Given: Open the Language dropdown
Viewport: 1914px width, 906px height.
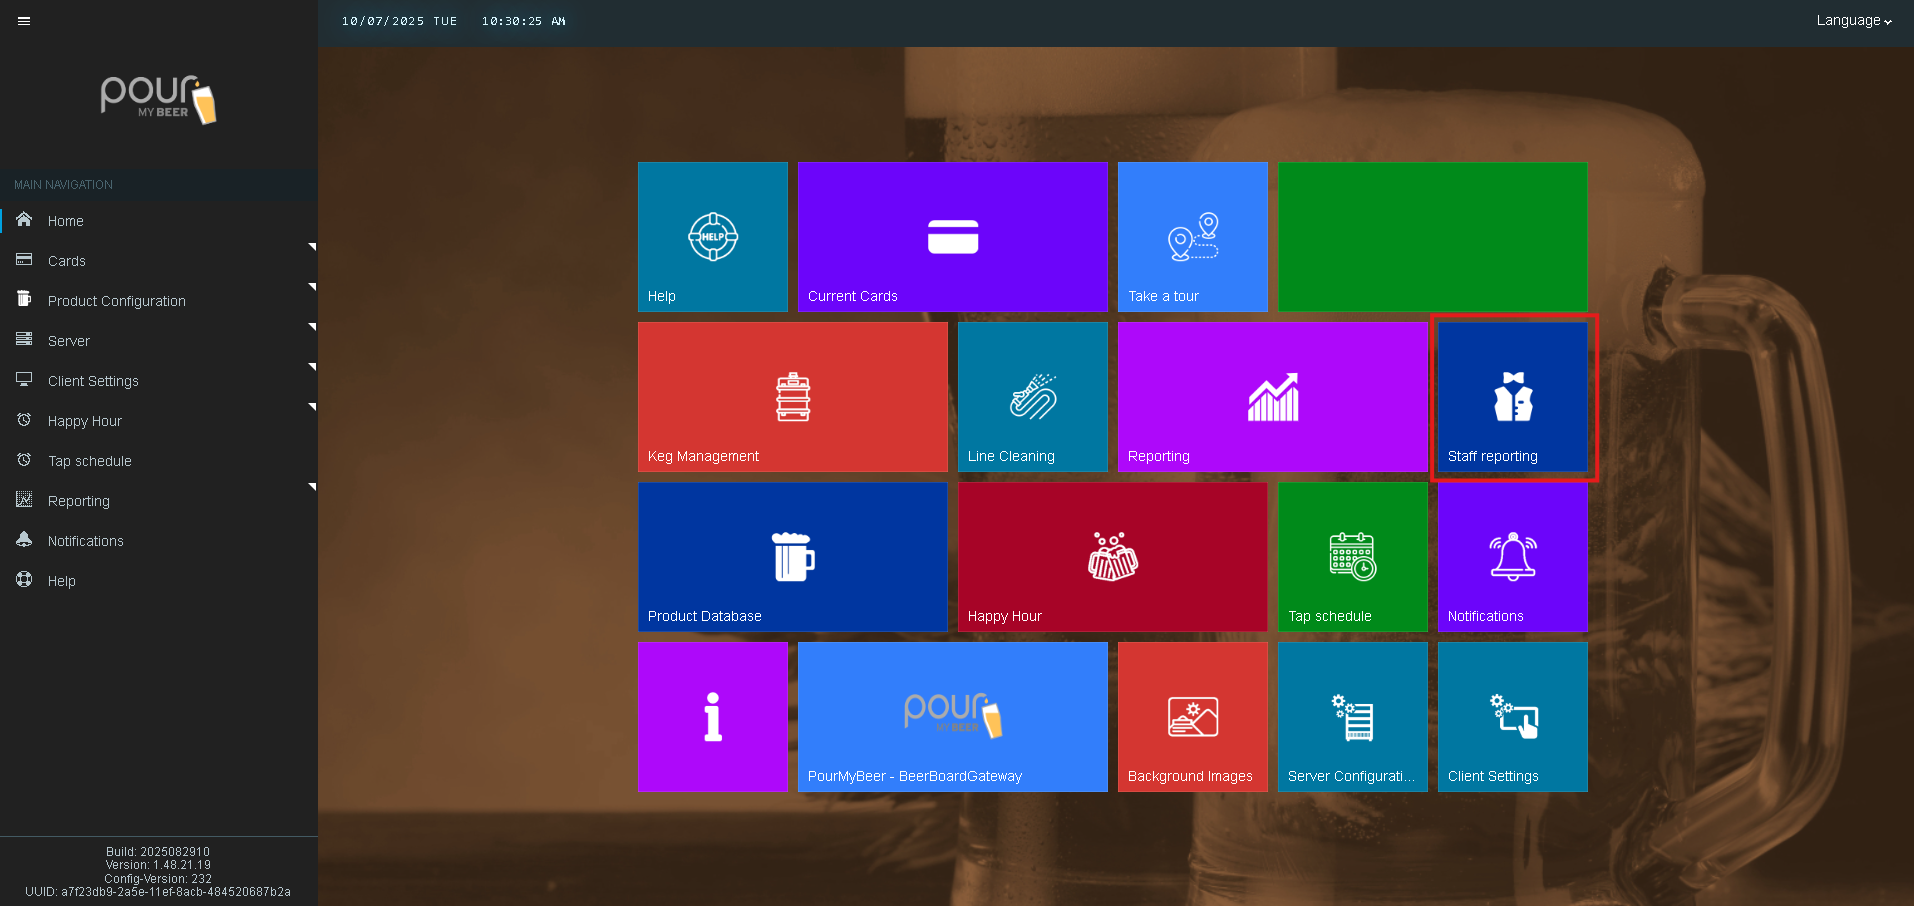Looking at the screenshot, I should pos(1853,21).
